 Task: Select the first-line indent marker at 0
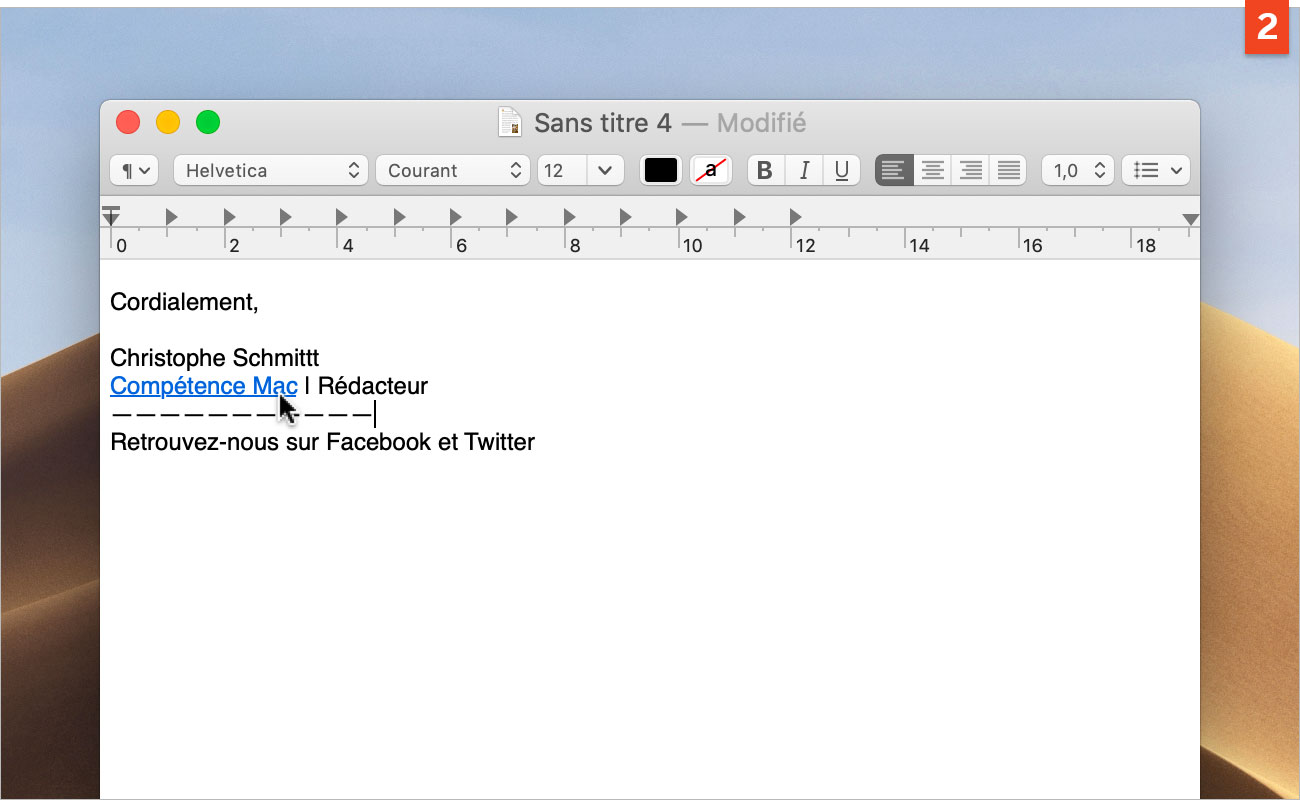[111, 213]
